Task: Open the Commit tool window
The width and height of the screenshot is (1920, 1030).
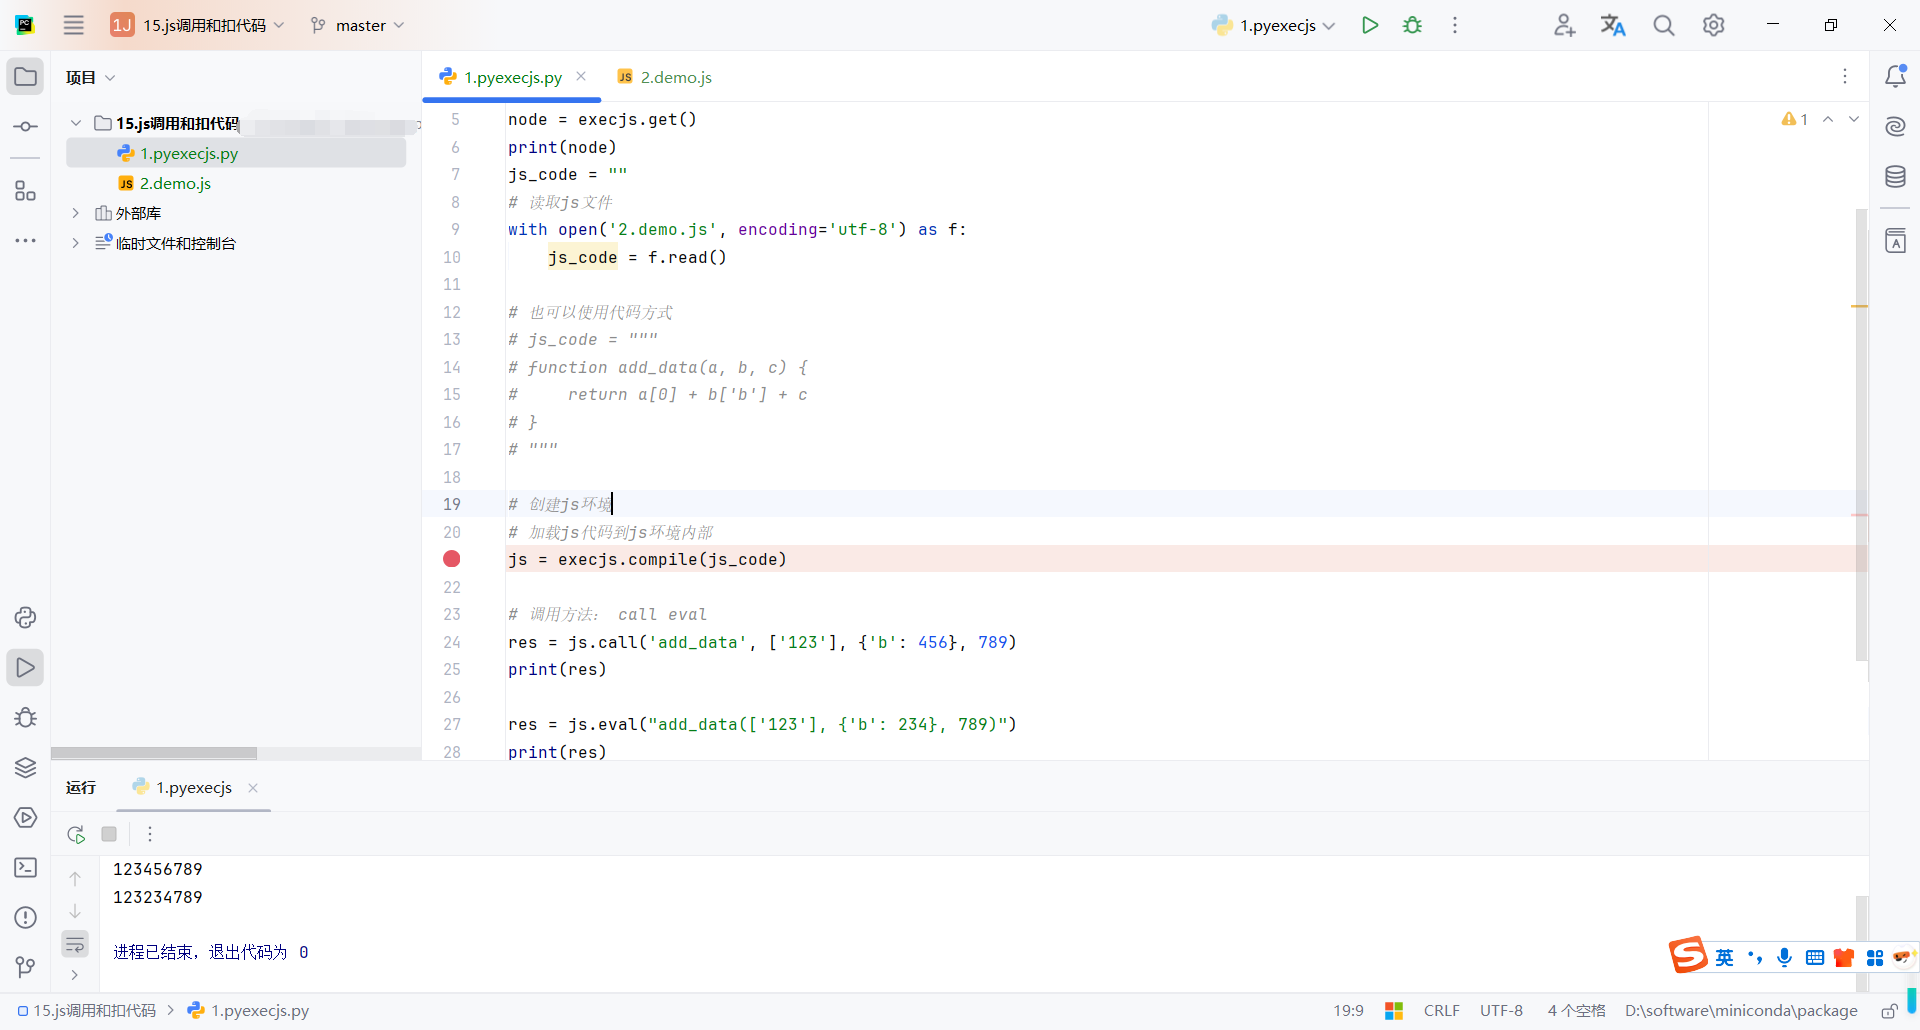Action: pos(25,127)
